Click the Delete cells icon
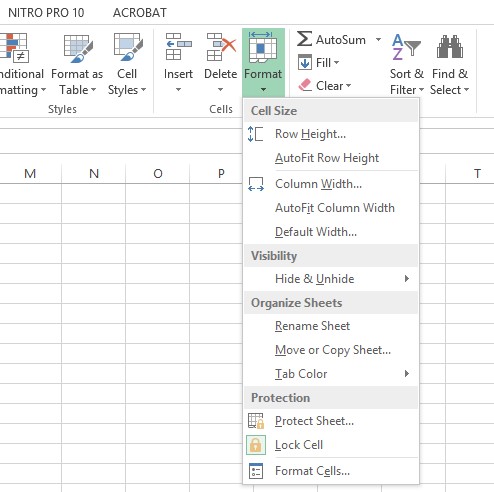Viewport: 494px width, 492px height. (221, 47)
